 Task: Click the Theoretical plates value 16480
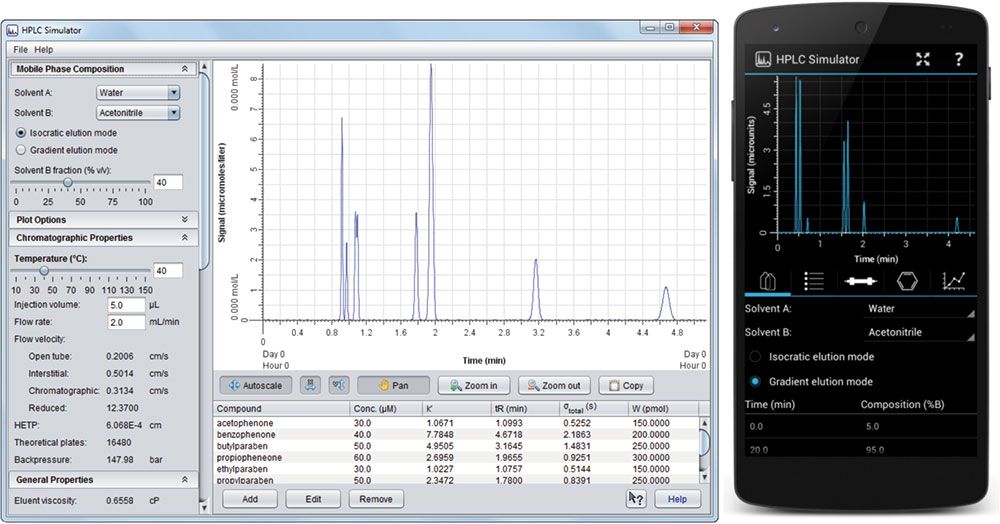[x=119, y=442]
